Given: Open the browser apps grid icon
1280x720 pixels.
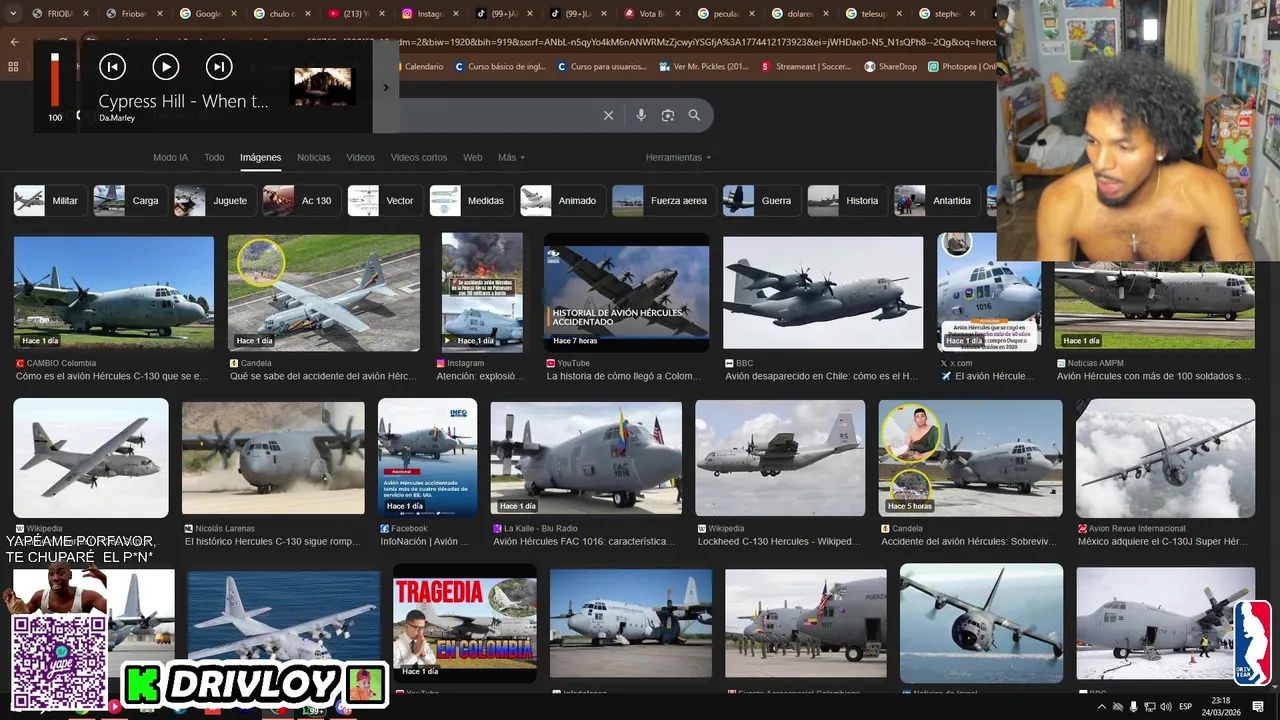Looking at the screenshot, I should pos(13,67).
